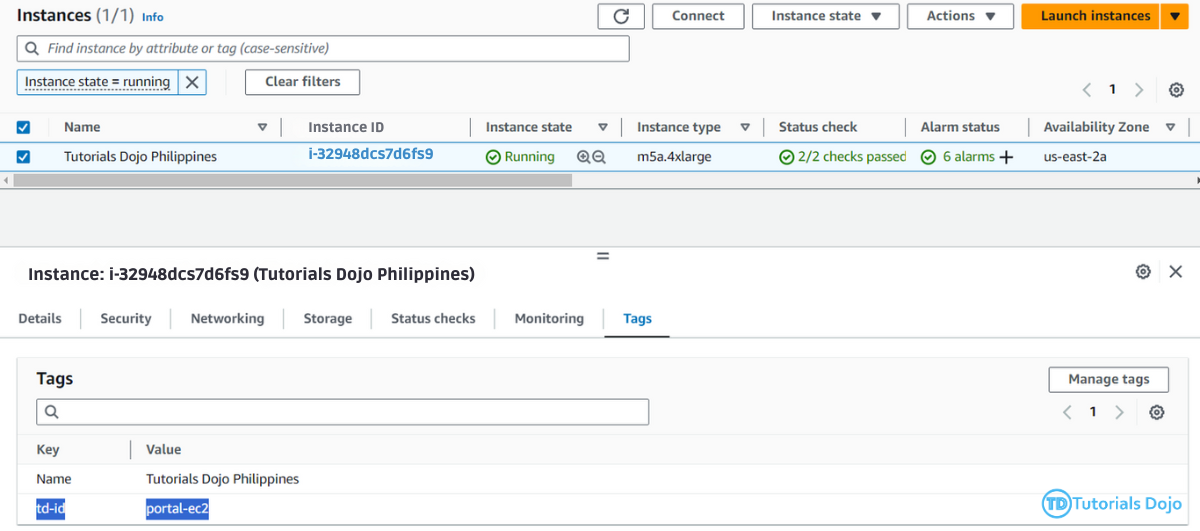Open Instance state dropdown button
Viewport: 1200px width, 531px height.
(826, 16)
